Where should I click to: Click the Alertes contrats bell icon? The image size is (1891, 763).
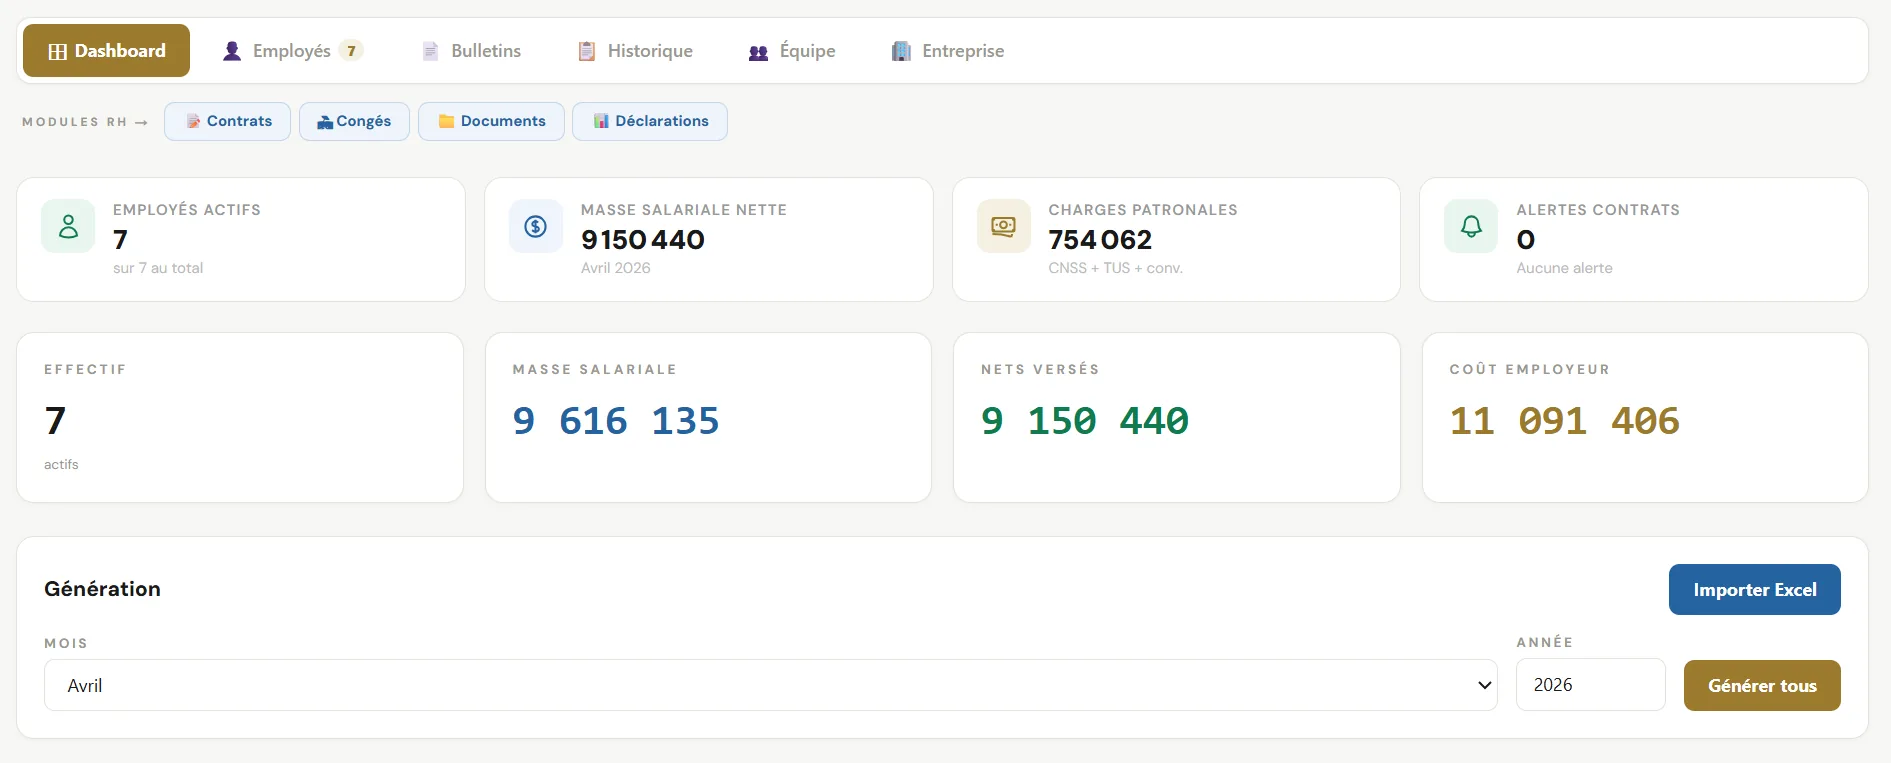pos(1471,226)
